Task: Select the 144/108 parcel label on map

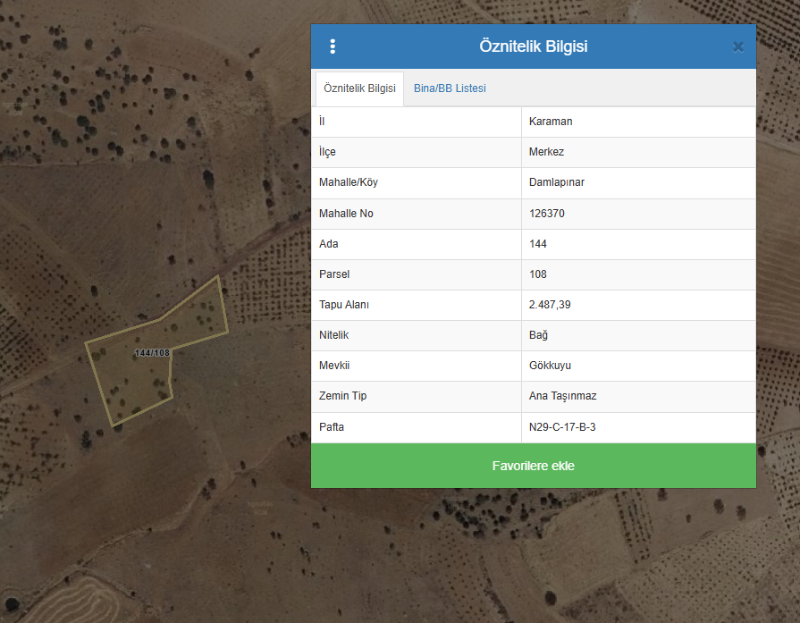Action: coord(152,353)
